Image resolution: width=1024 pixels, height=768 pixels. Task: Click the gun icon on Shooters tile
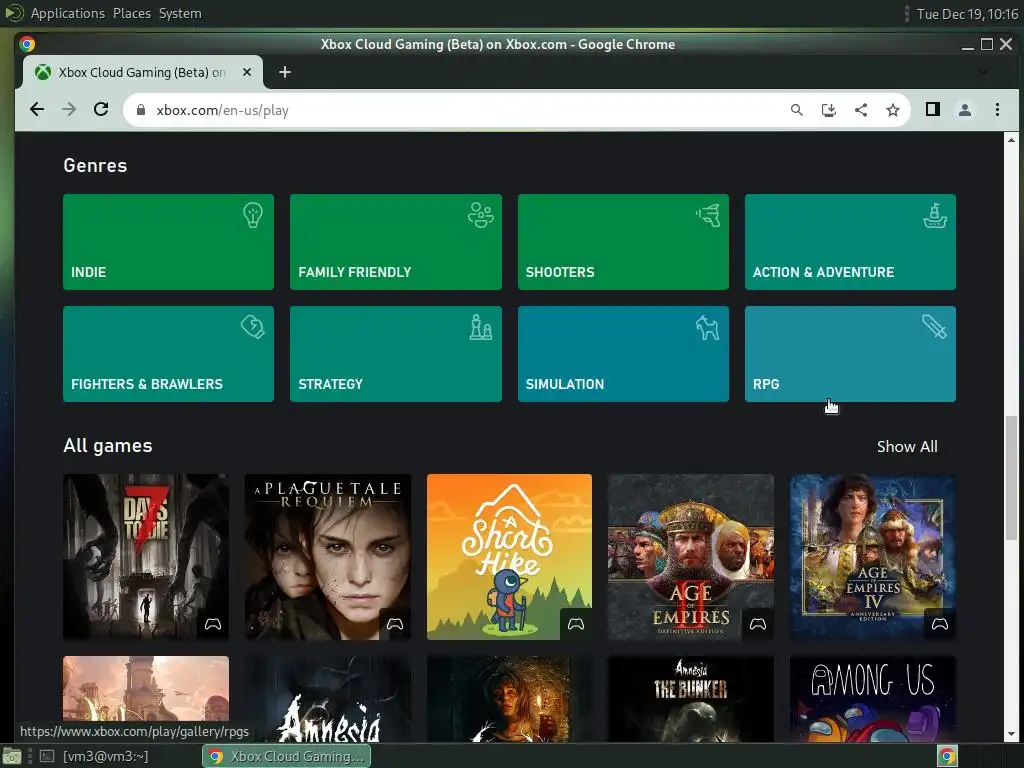click(x=708, y=215)
